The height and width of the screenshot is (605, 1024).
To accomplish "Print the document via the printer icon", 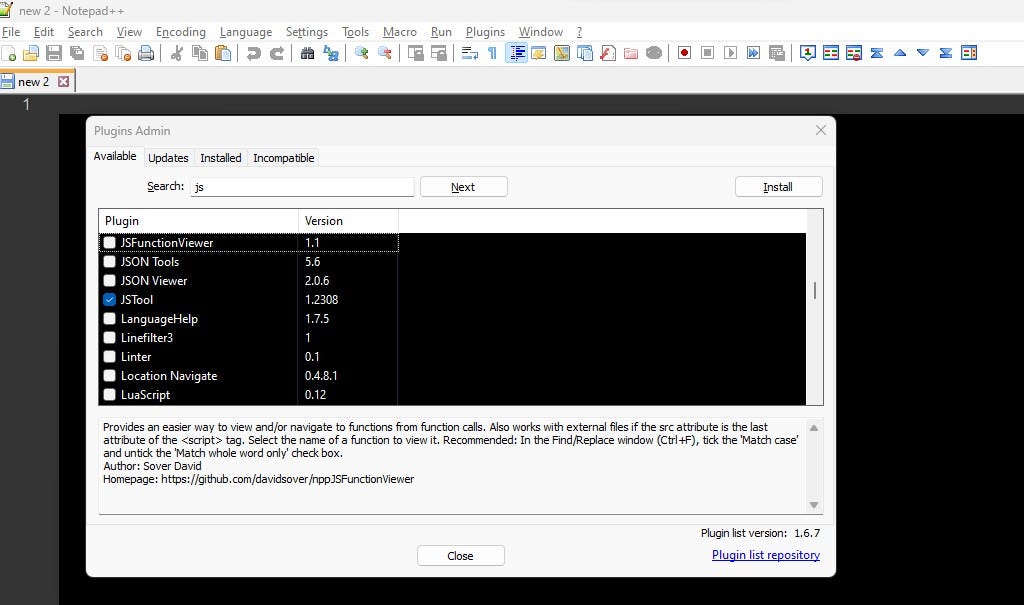I will [146, 53].
